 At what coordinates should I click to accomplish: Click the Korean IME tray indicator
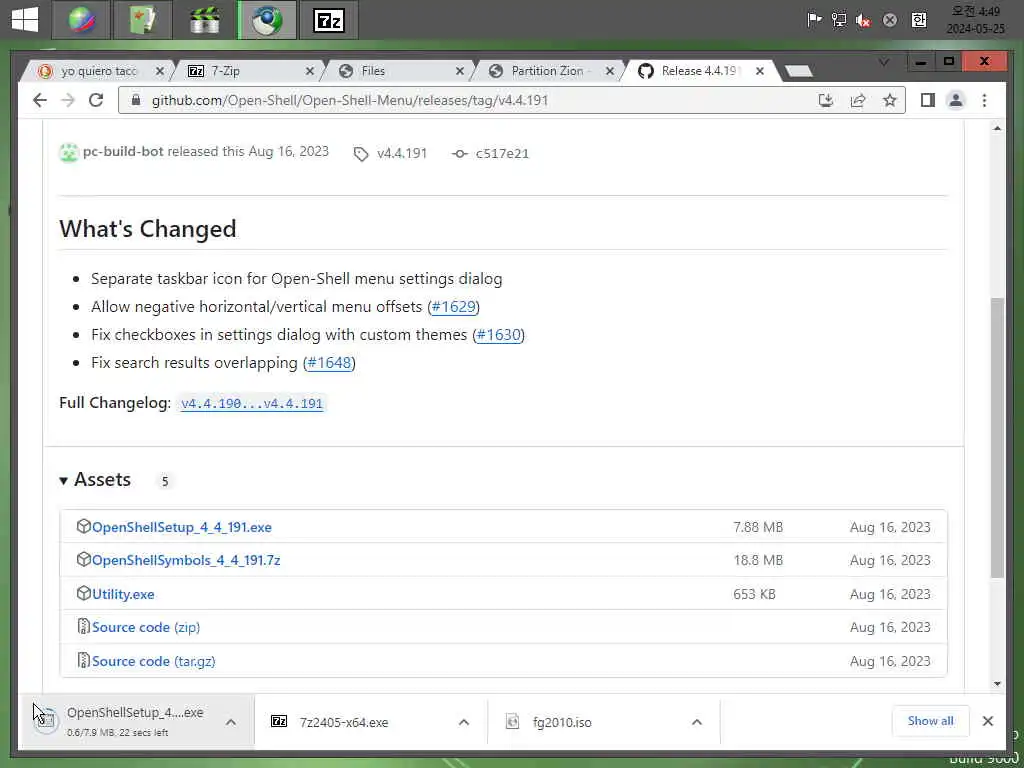pos(919,20)
